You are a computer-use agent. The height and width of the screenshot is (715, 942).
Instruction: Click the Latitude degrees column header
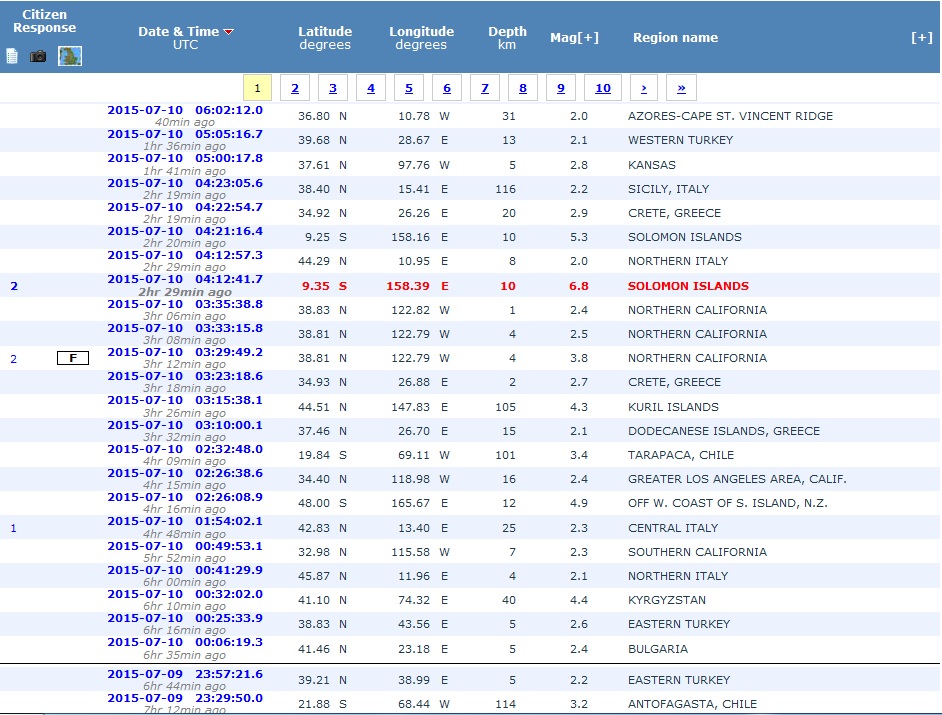pos(325,37)
